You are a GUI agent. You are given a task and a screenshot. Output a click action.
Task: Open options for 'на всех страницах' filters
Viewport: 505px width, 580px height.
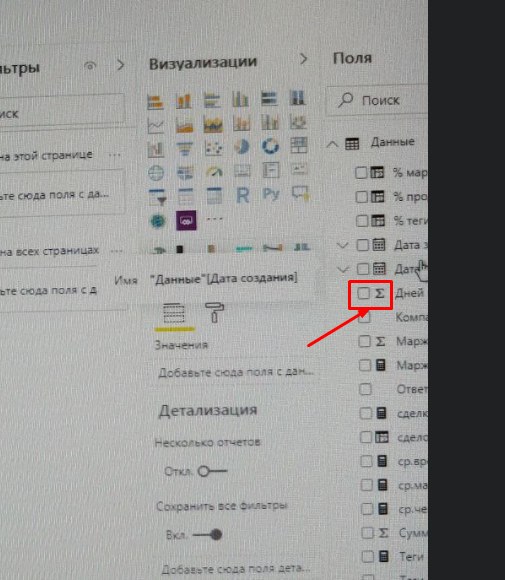116,251
